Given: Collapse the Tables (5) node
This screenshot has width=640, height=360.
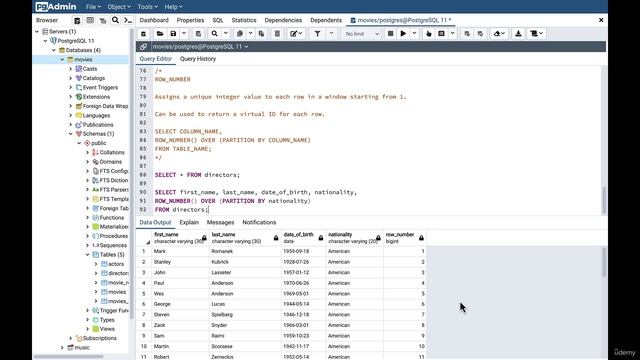Looking at the screenshot, I should (x=87, y=255).
